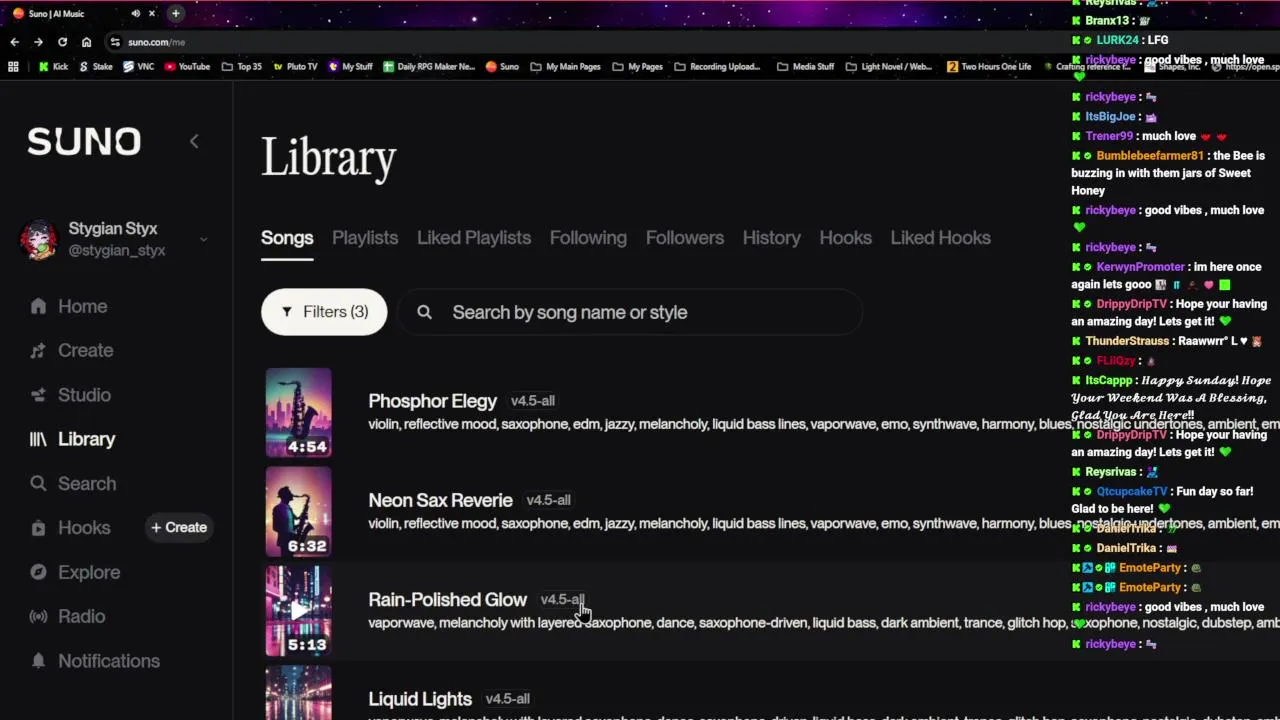This screenshot has height=720, width=1280.
Task: Click the browser forward arrow
Action: click(38, 42)
